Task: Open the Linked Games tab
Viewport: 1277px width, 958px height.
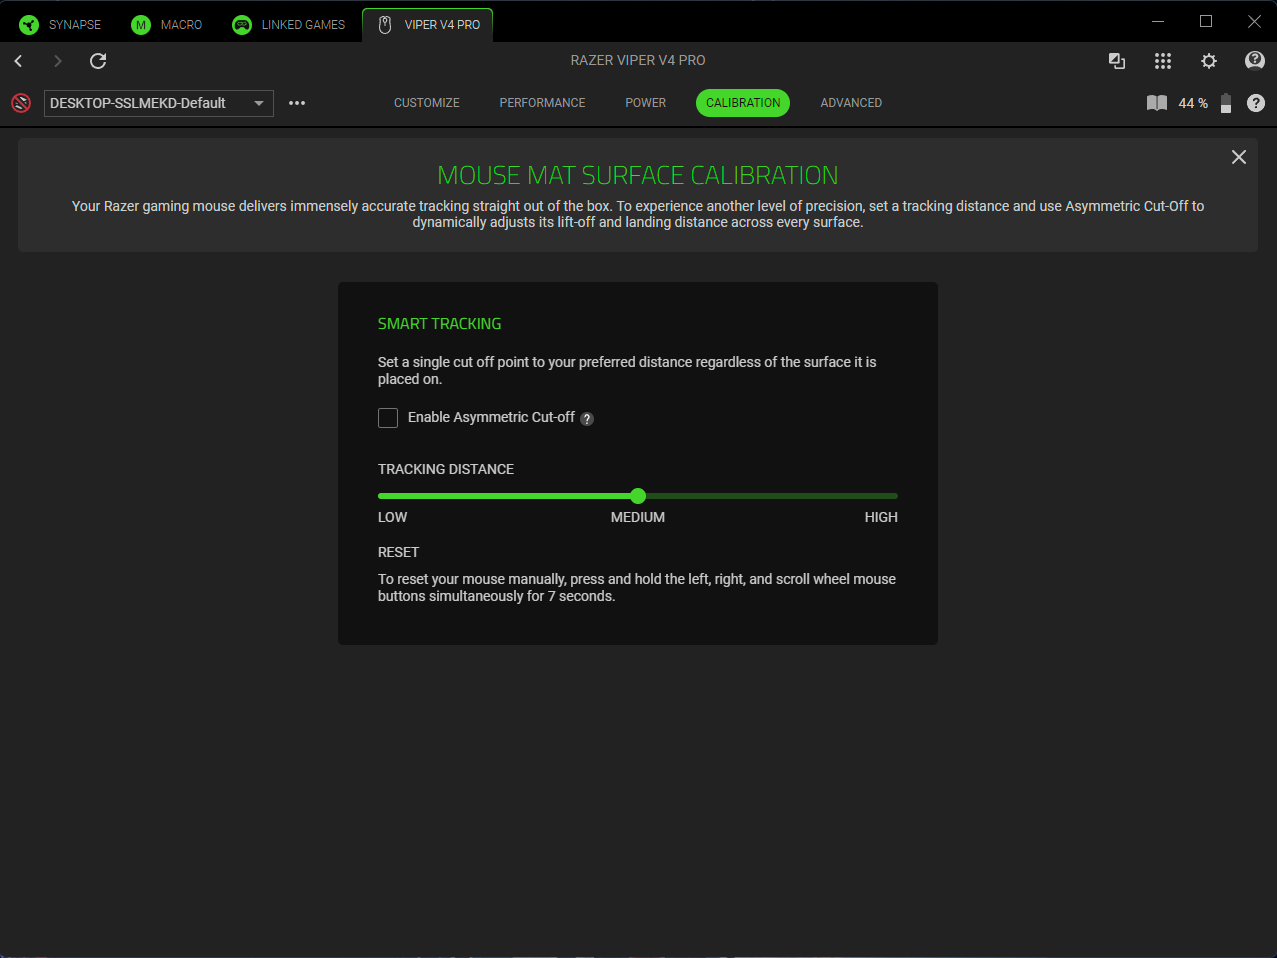Action: (288, 25)
